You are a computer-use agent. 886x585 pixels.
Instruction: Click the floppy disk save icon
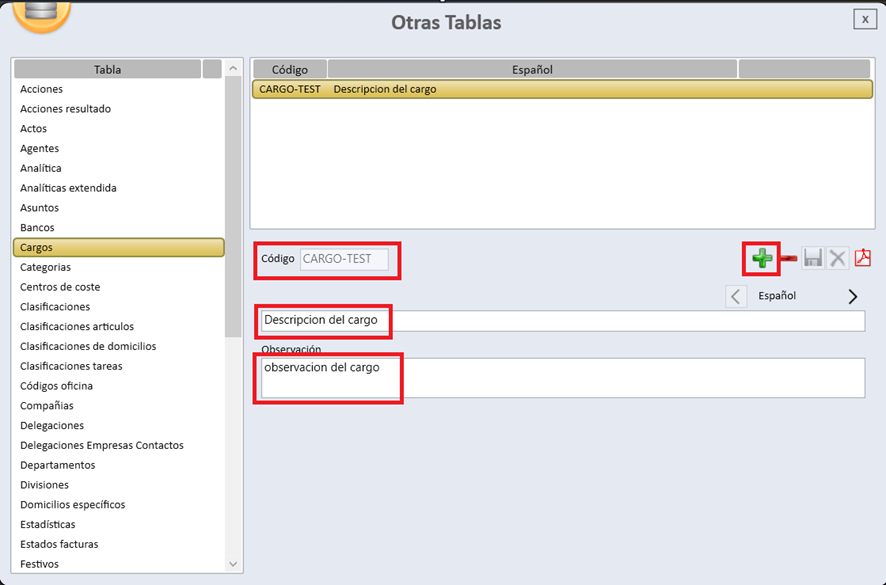[813, 259]
